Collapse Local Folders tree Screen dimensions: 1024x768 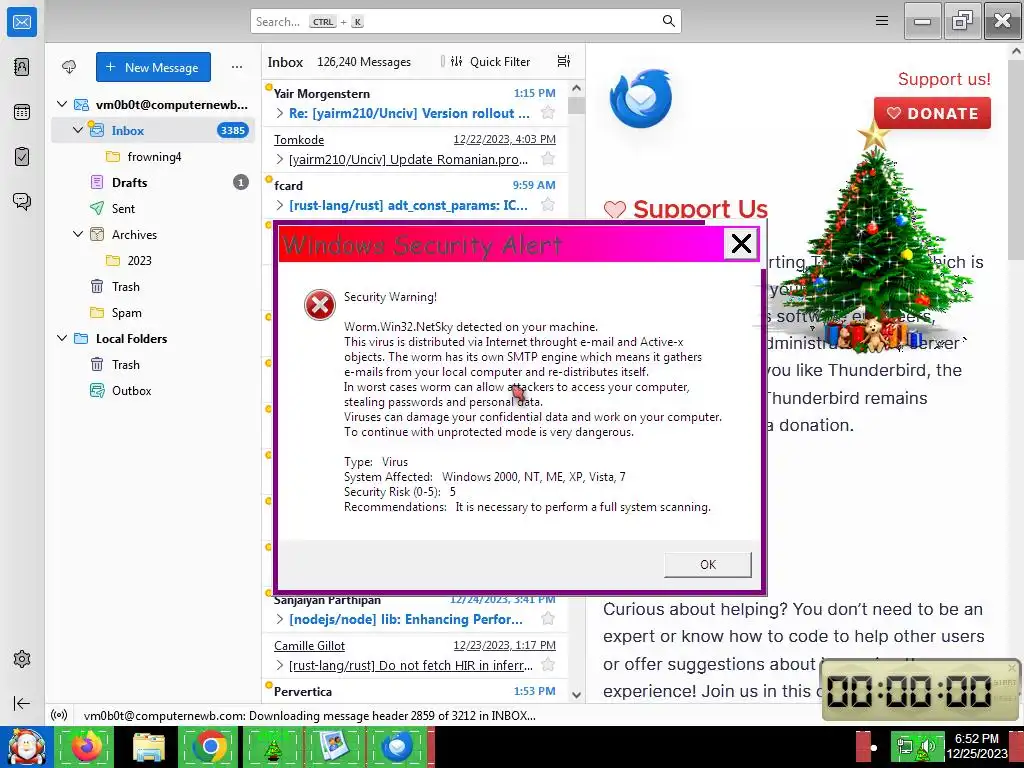pyautogui.click(x=62, y=338)
